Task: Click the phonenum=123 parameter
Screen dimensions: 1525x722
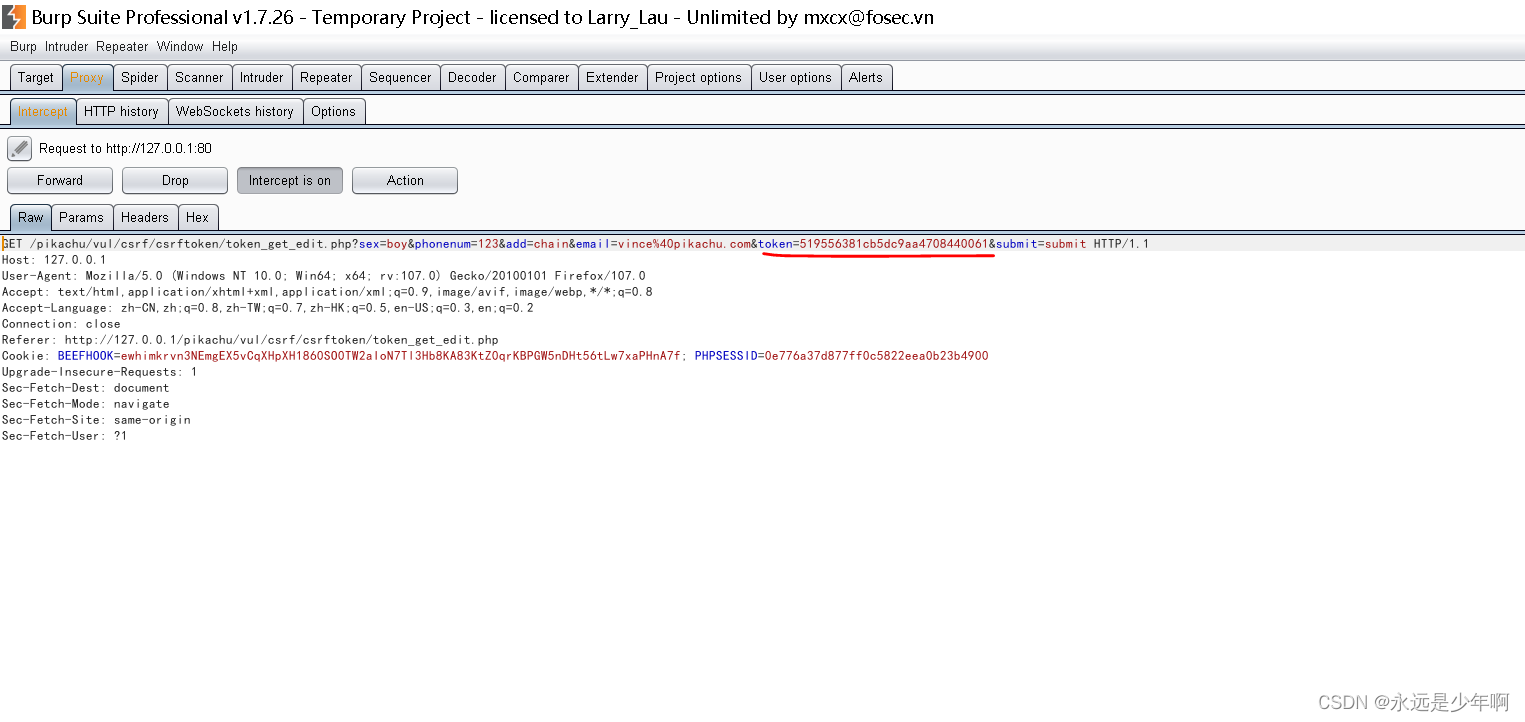Action: [456, 244]
